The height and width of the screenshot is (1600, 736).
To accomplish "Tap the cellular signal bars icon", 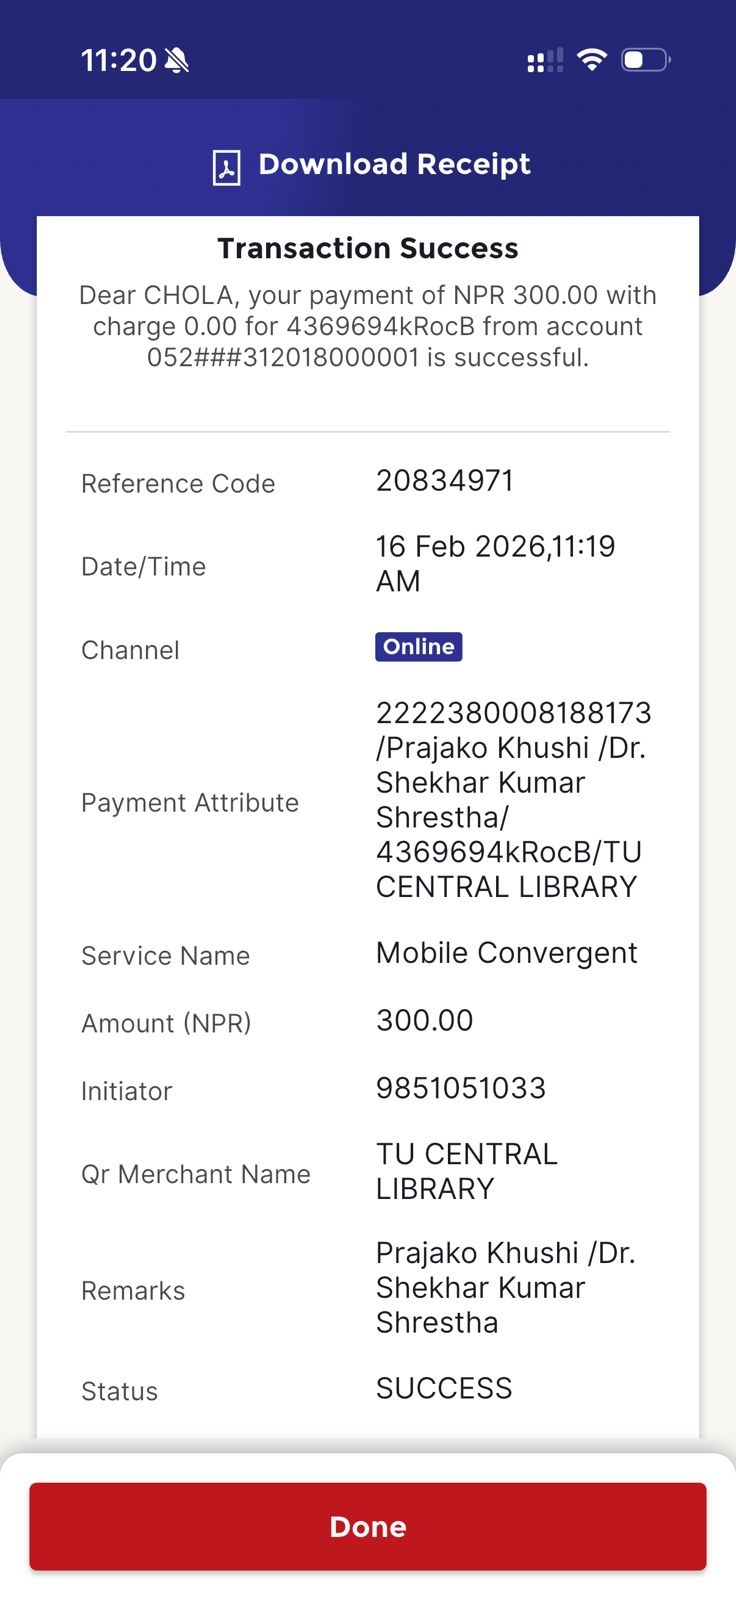I will (544, 61).
